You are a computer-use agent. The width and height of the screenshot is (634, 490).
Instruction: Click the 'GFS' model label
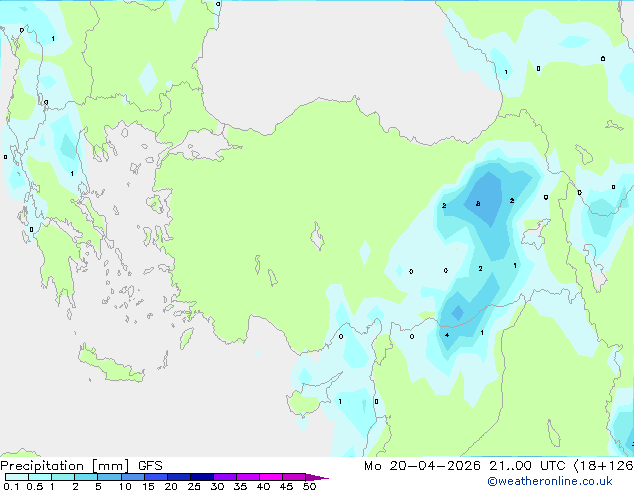click(150, 466)
